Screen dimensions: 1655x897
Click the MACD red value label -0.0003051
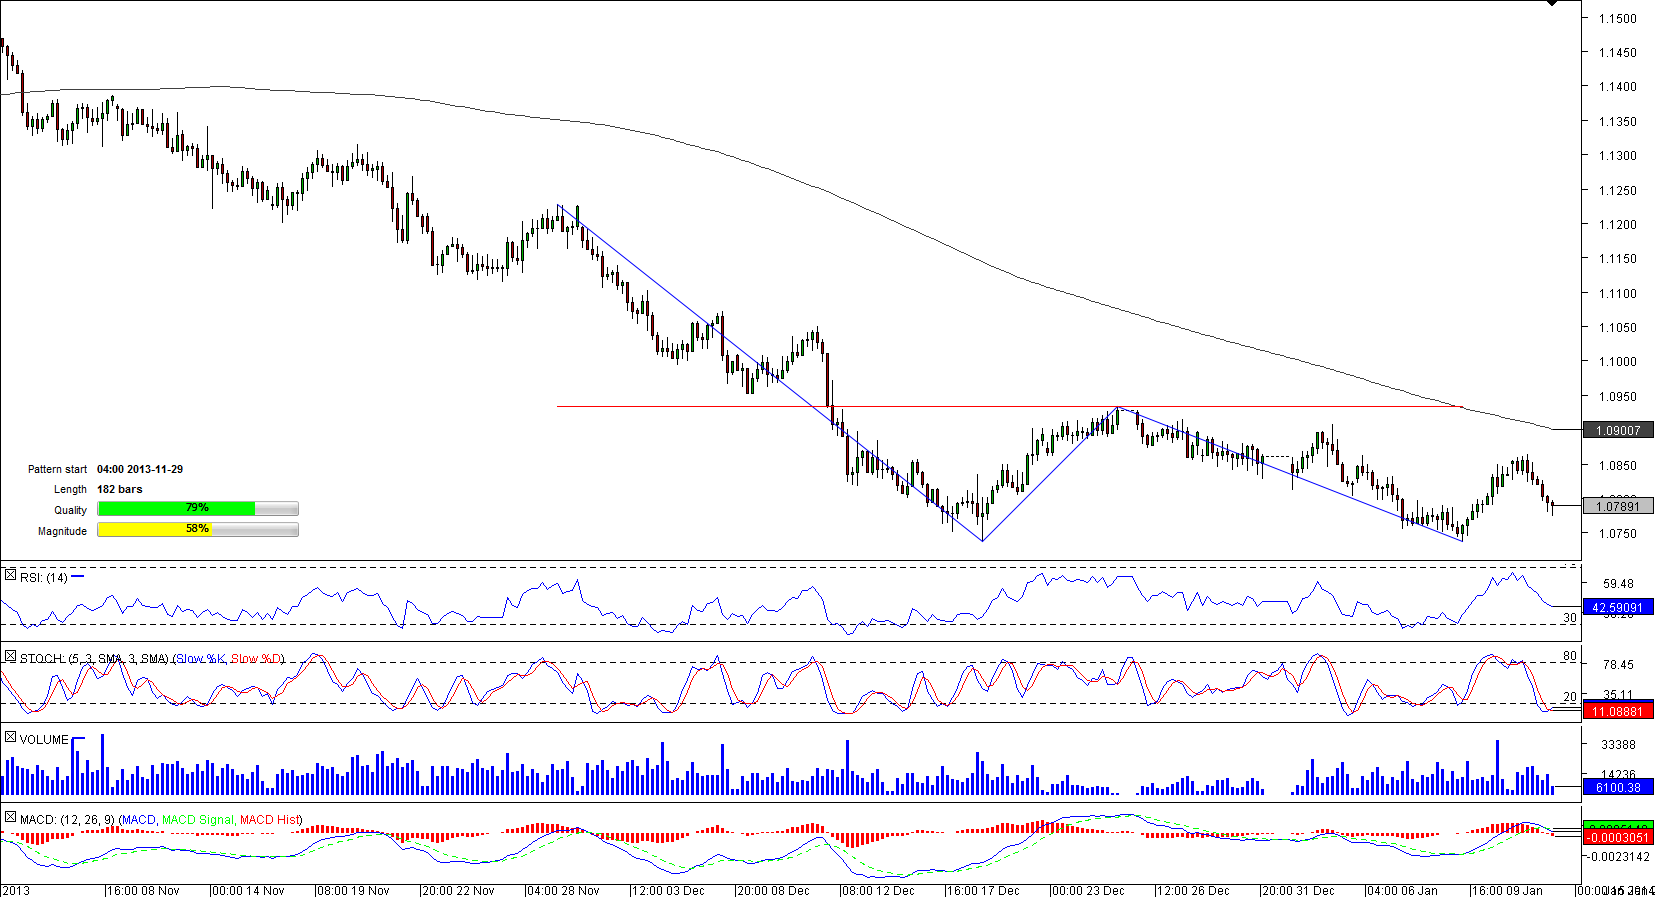pos(1617,838)
